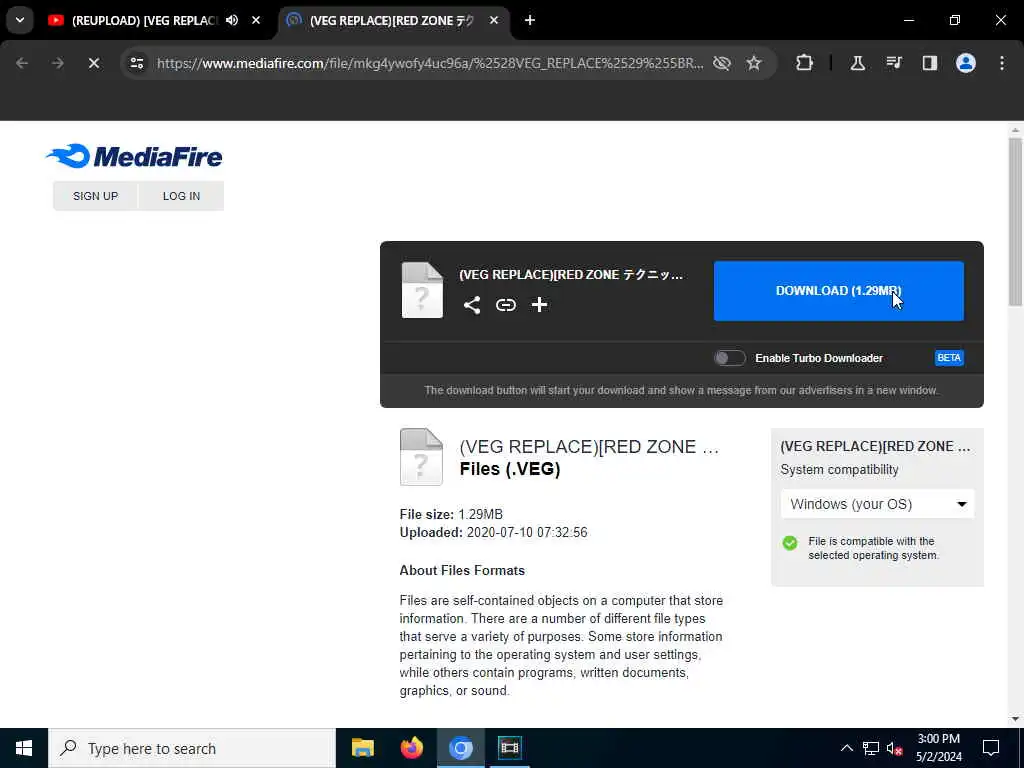Go back to previous page
Image resolution: width=1024 pixels, height=768 pixels.
pos(22,63)
